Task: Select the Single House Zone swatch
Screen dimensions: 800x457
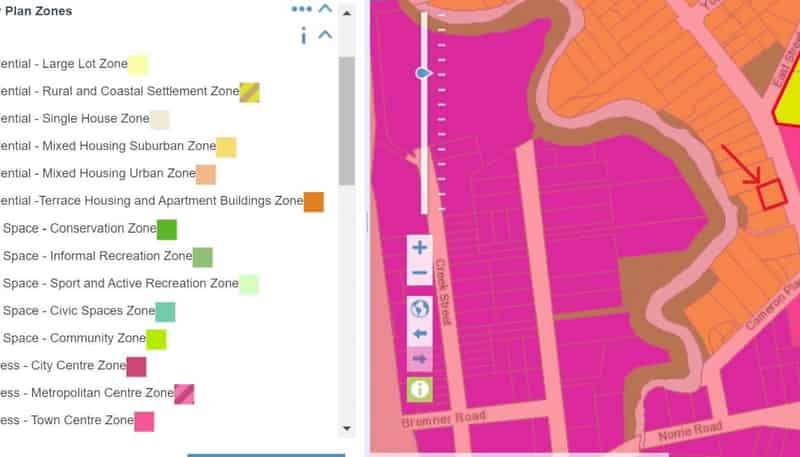Action: coord(160,120)
